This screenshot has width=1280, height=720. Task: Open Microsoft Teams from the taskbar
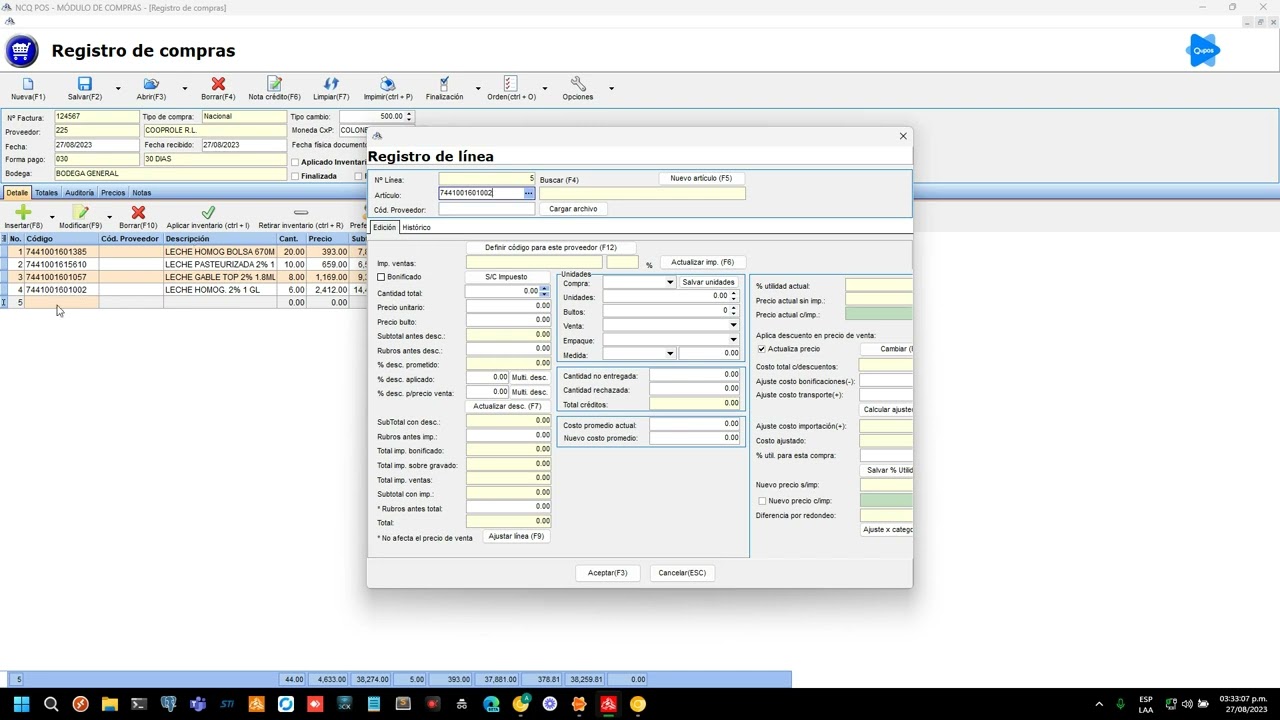point(198,704)
